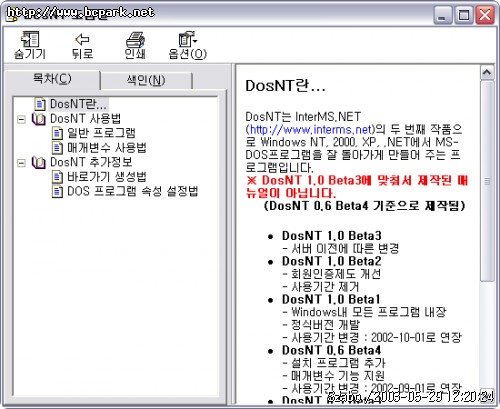Collapse the DosNT 사용법 tree node
500x409 pixels.
pos(22,119)
